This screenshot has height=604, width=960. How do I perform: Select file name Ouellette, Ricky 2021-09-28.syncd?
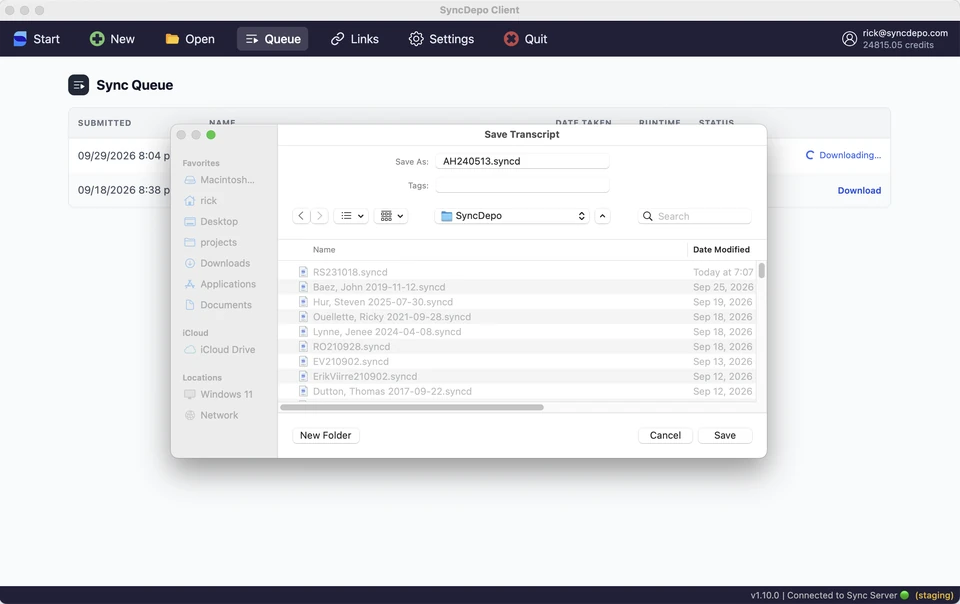[392, 317]
